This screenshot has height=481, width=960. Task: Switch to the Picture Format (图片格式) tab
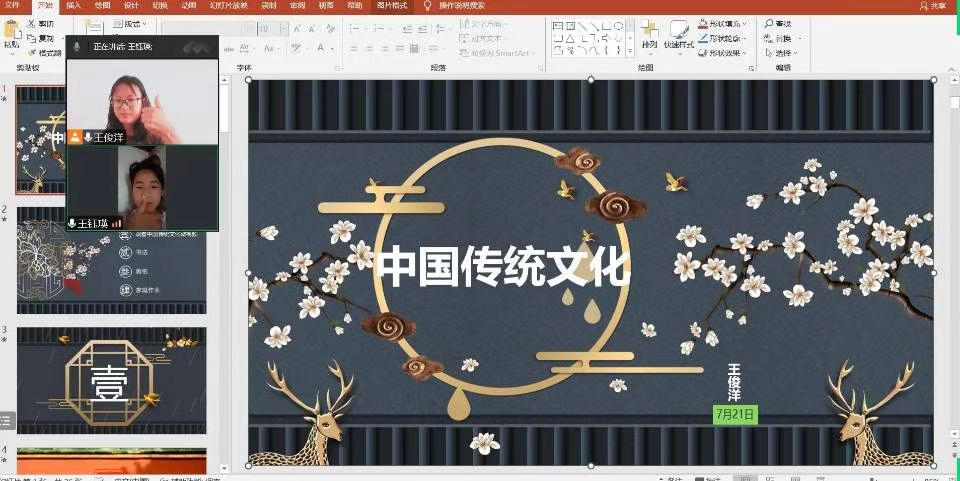point(392,6)
